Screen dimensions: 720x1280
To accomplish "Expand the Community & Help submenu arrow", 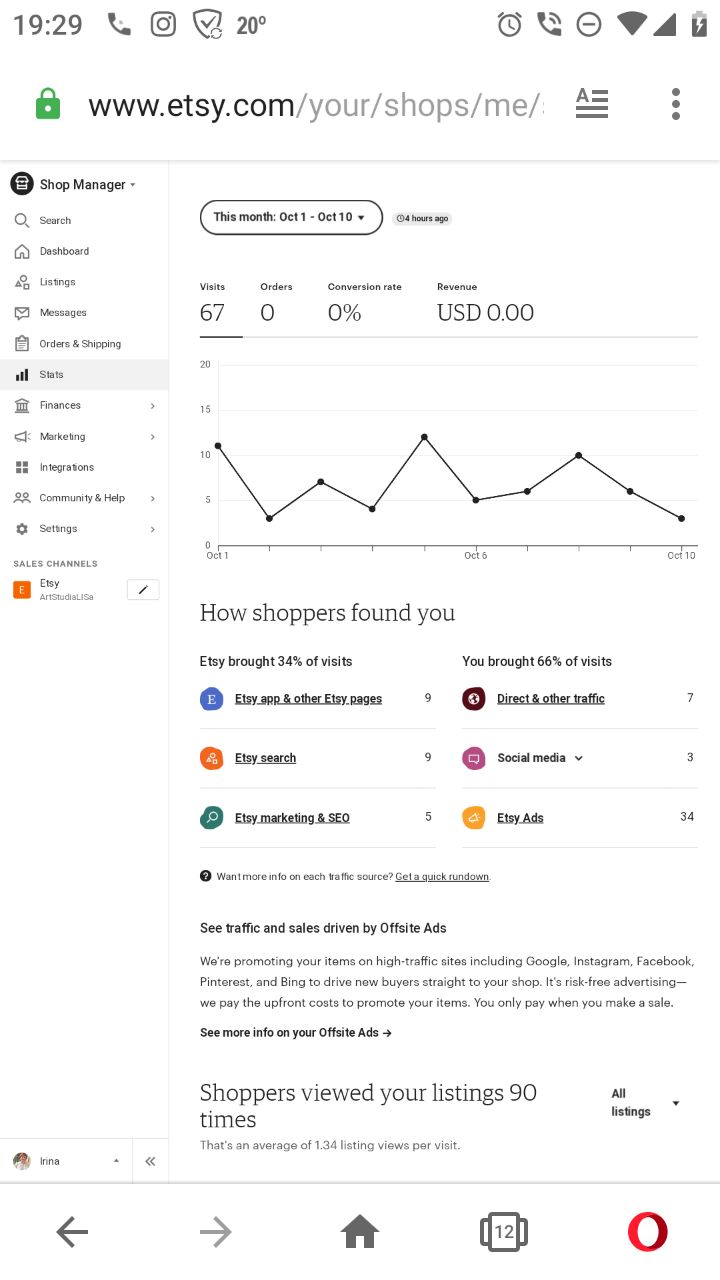I will (152, 498).
